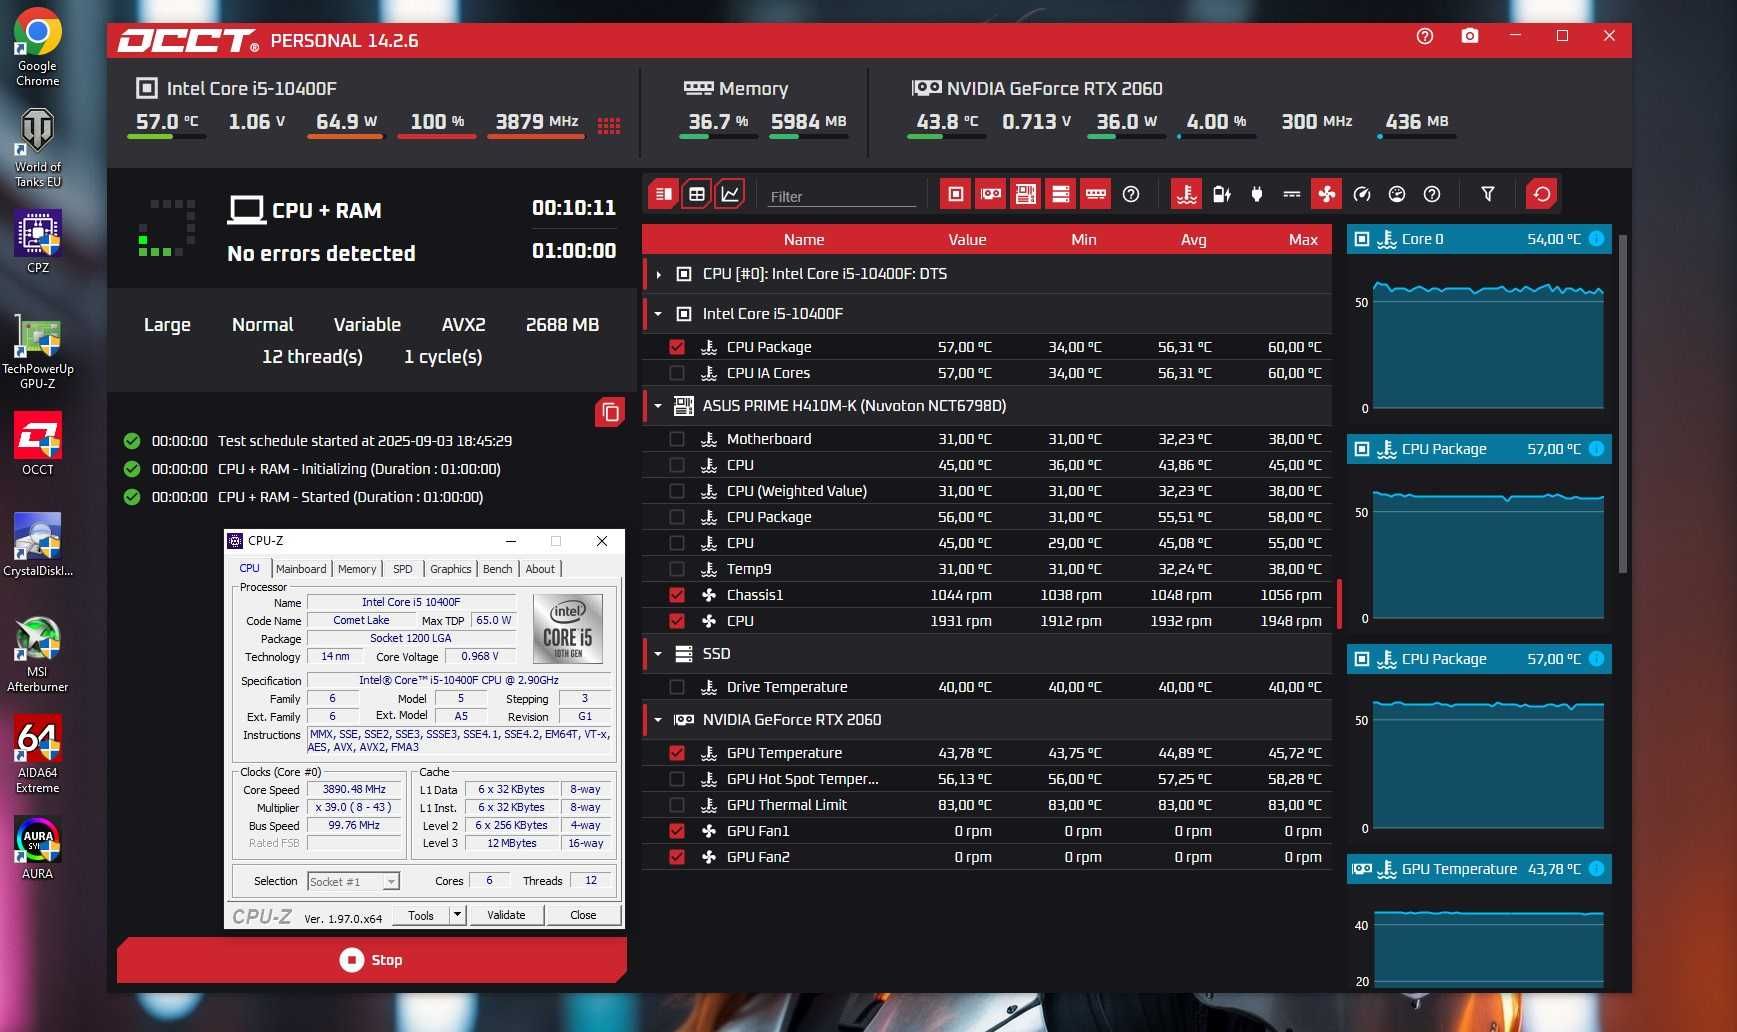Switch to CPU-Z Mainboard tab
1737x1032 pixels.
click(301, 569)
